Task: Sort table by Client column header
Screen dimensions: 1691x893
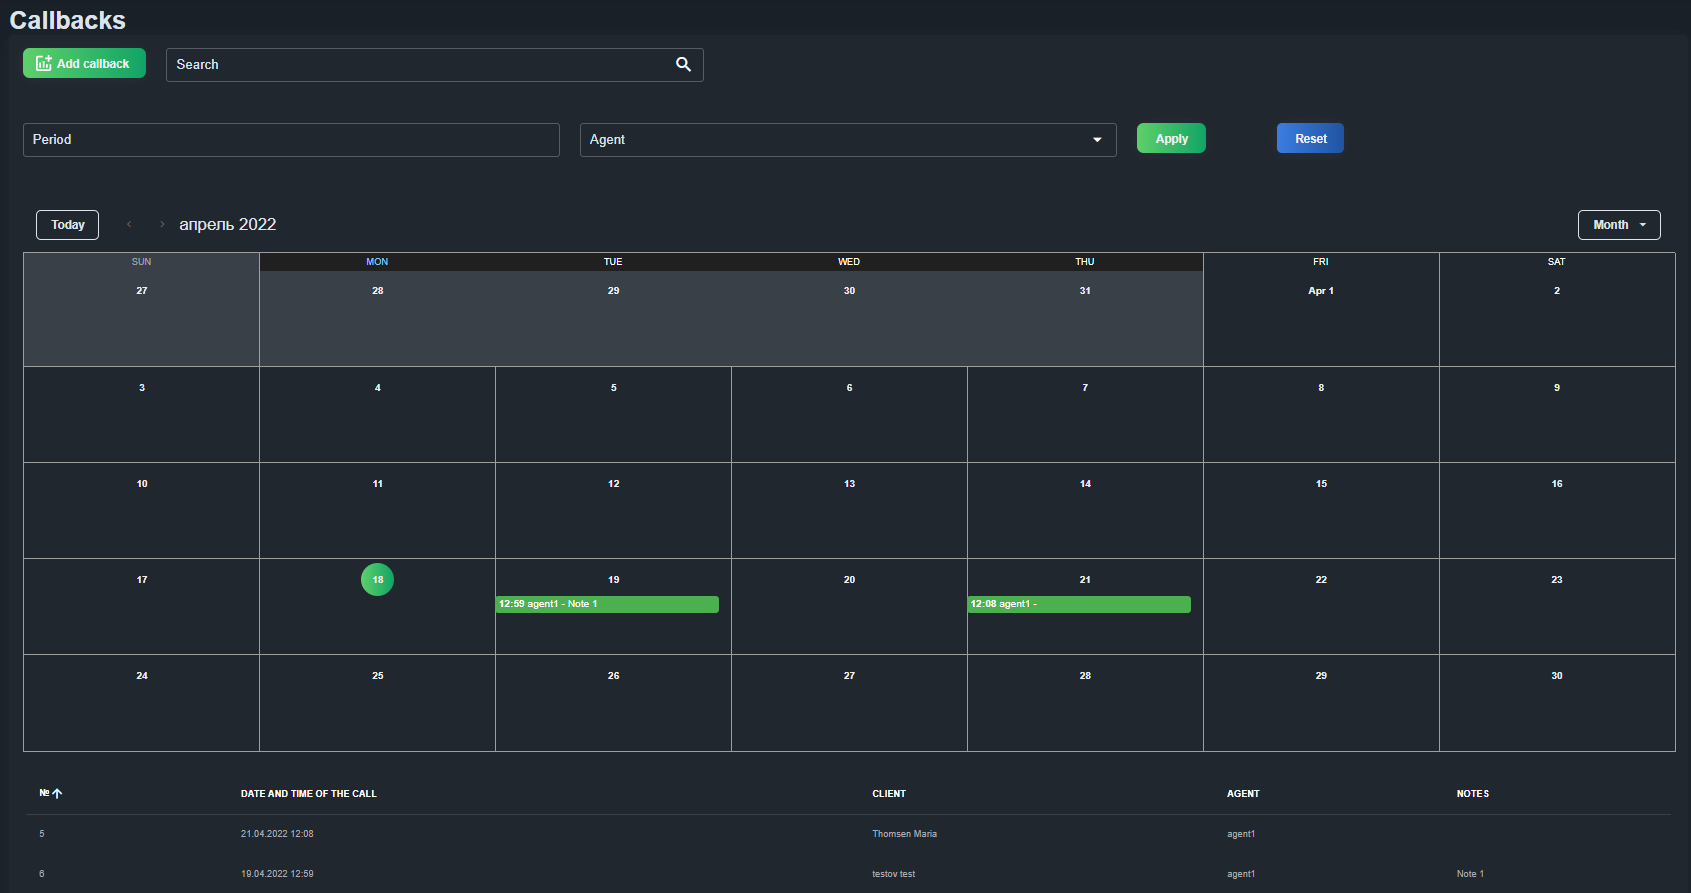Action: coord(889,794)
